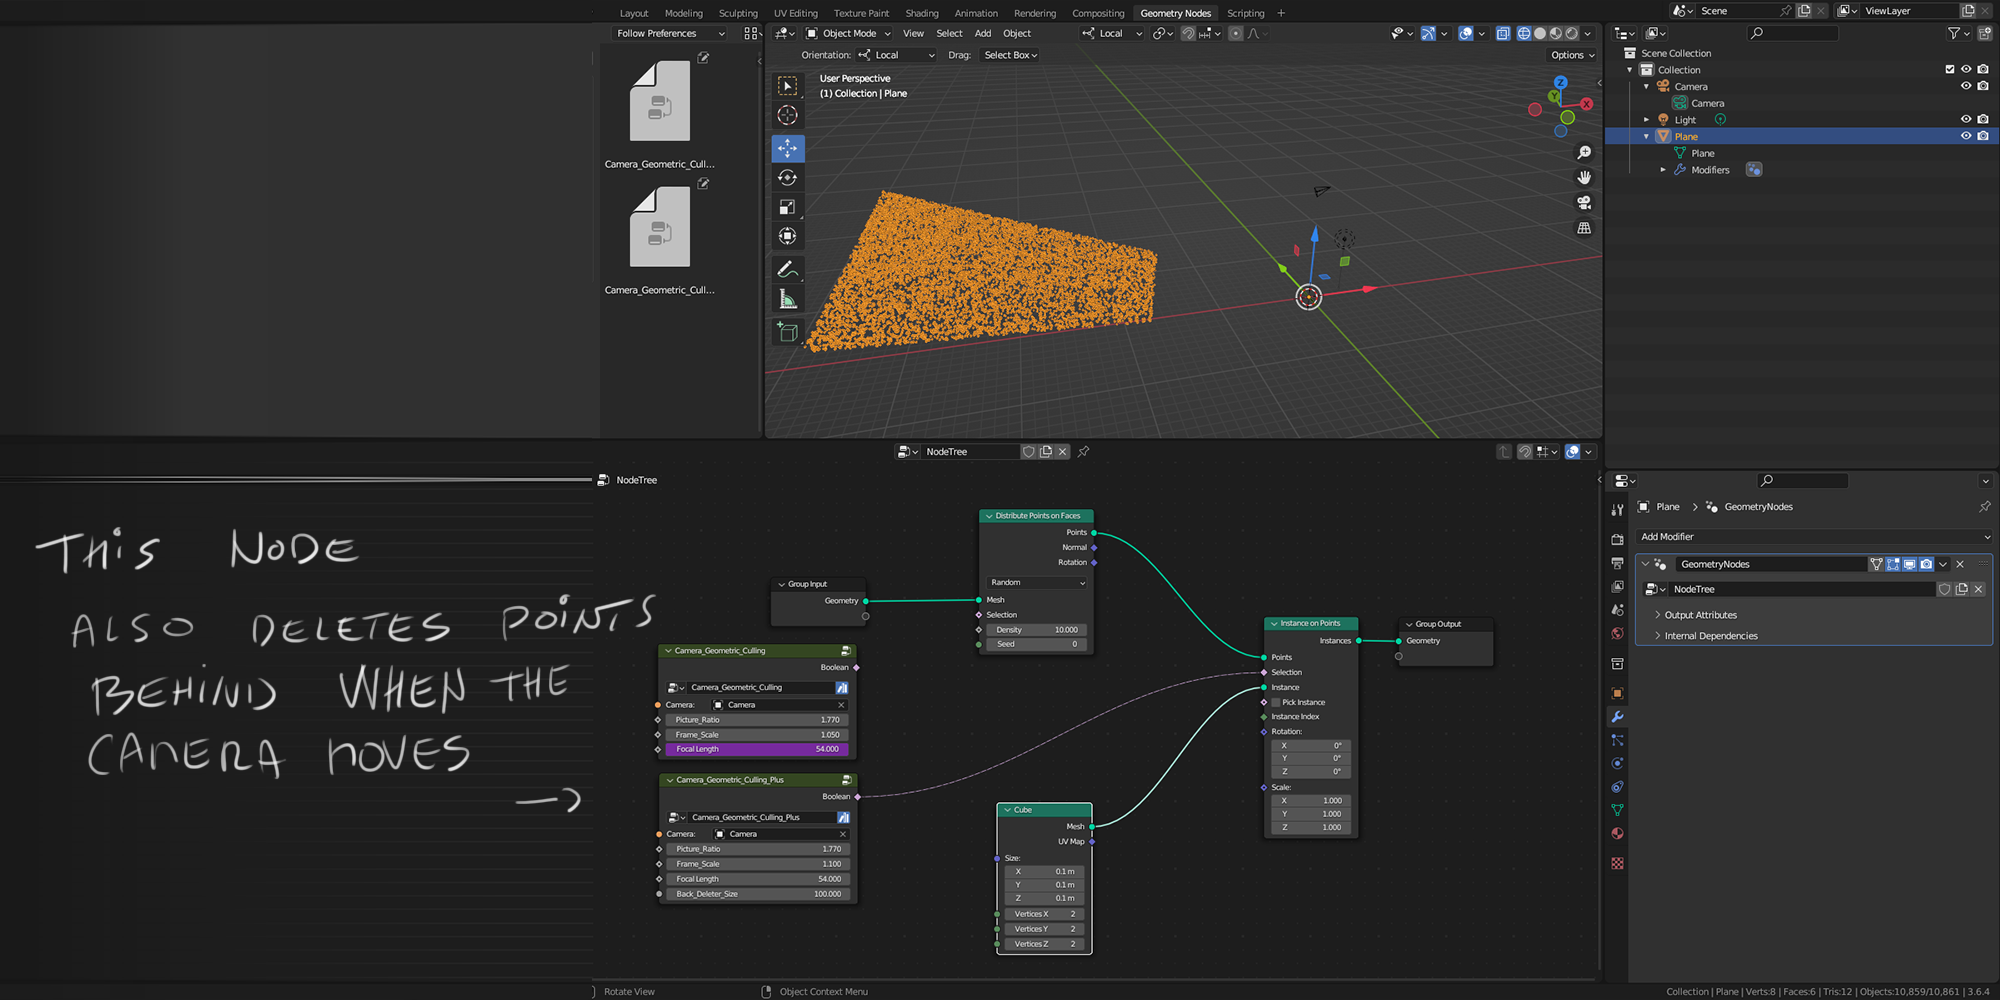Activate the Add Cube tool
This screenshot has width=2000, height=1000.
click(788, 332)
